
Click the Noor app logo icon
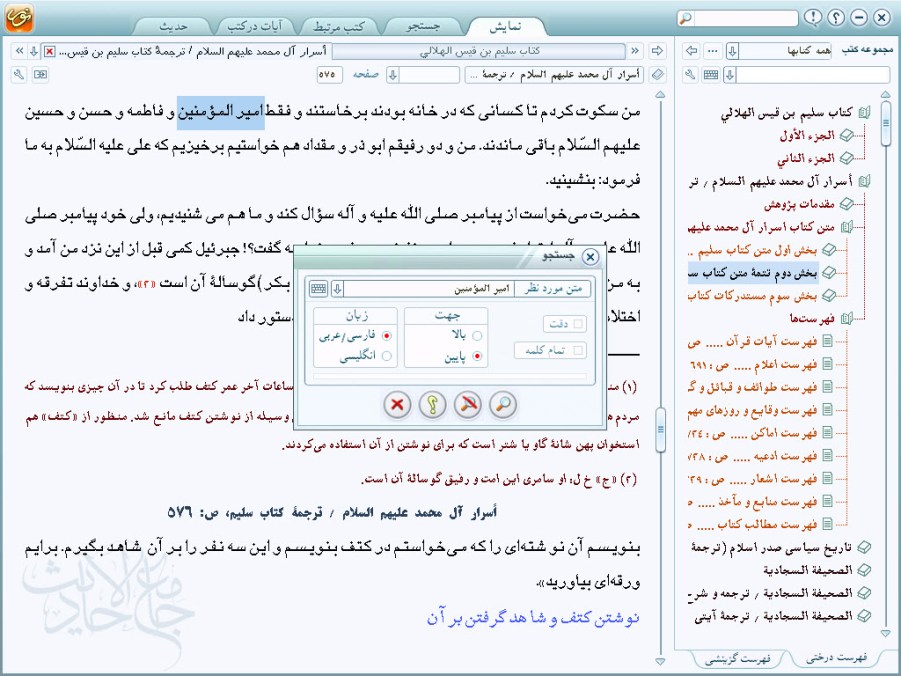(19, 17)
